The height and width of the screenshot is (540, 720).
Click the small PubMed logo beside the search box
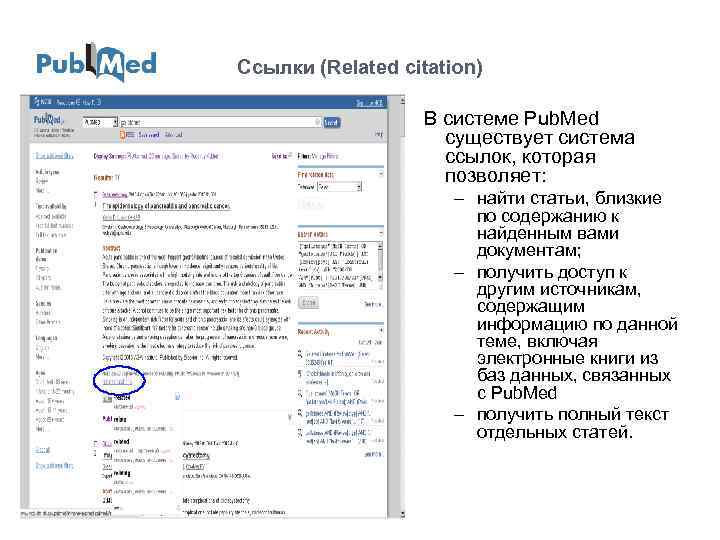[x=47, y=120]
